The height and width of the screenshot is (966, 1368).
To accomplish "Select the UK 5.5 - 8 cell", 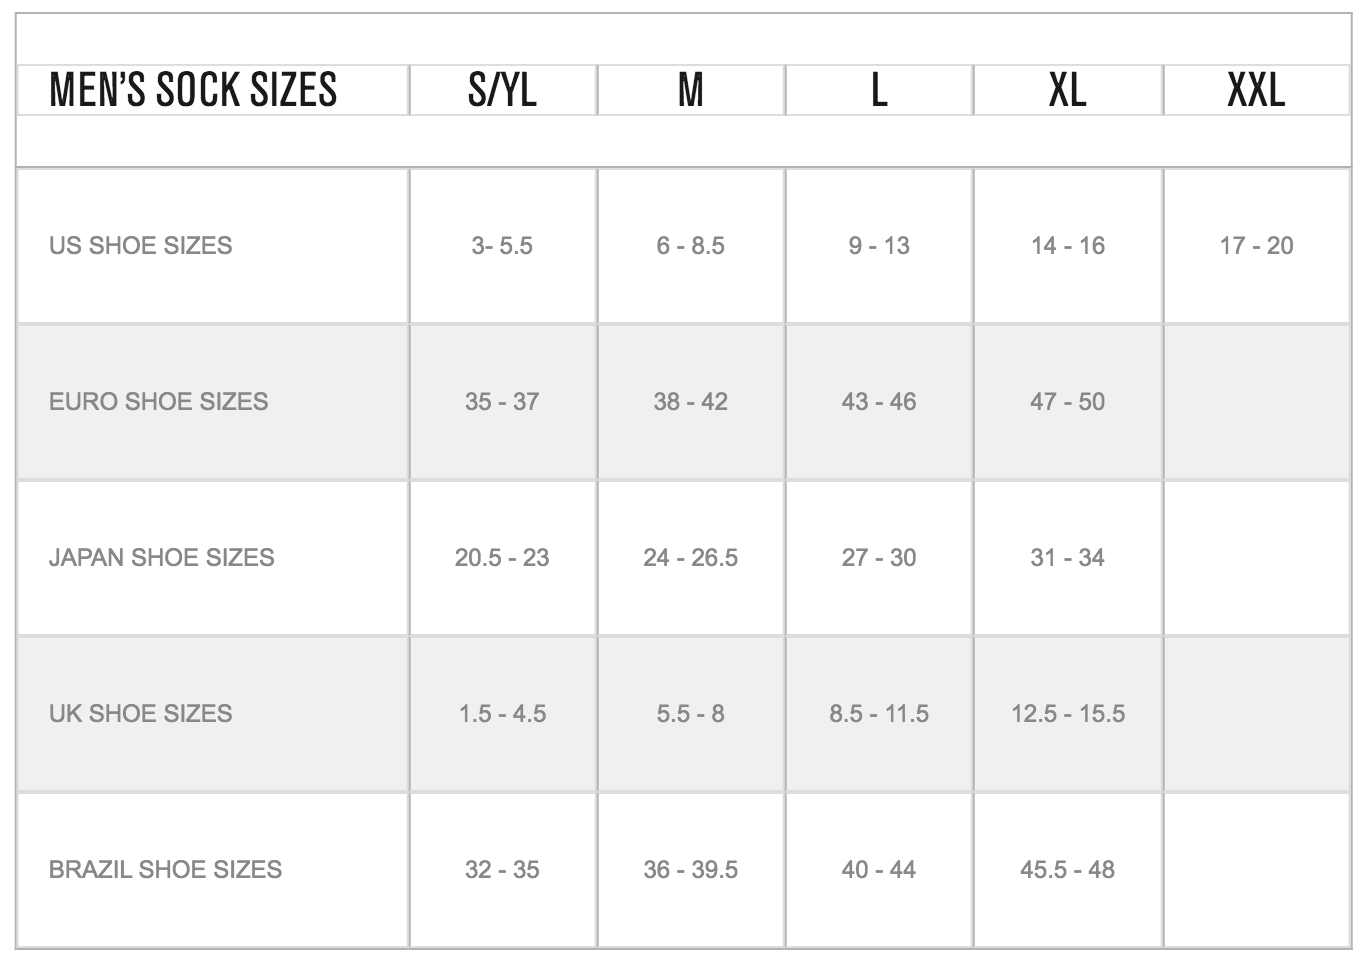I will (690, 714).
